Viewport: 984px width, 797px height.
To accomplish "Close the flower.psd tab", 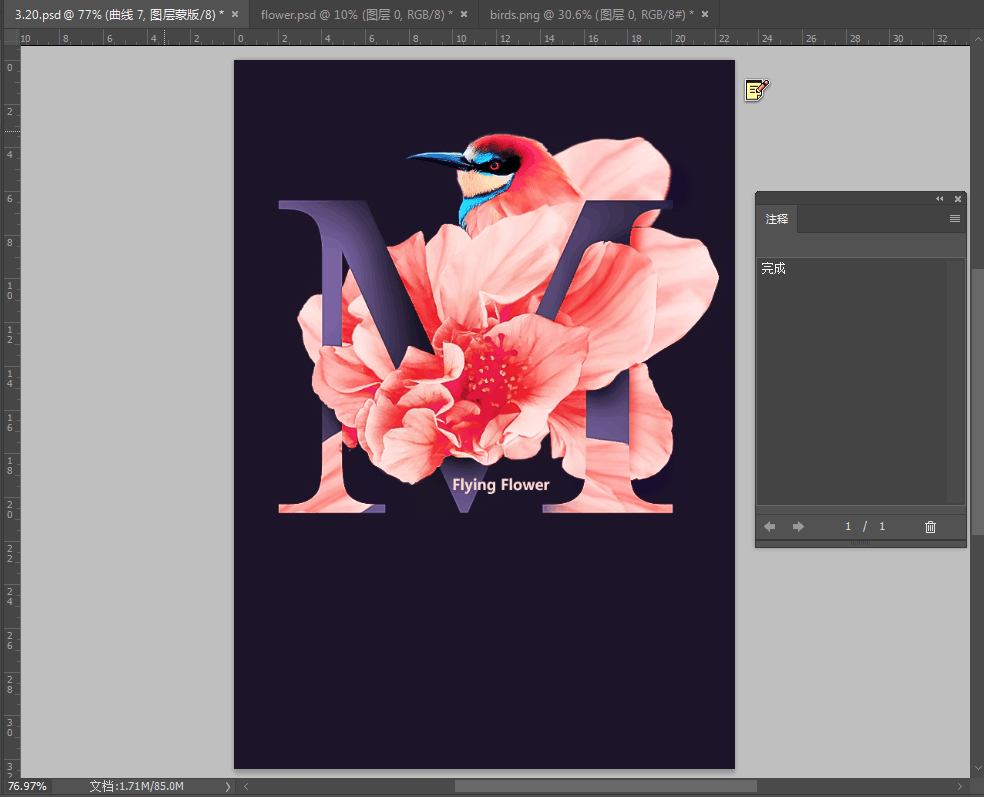I will tap(464, 15).
